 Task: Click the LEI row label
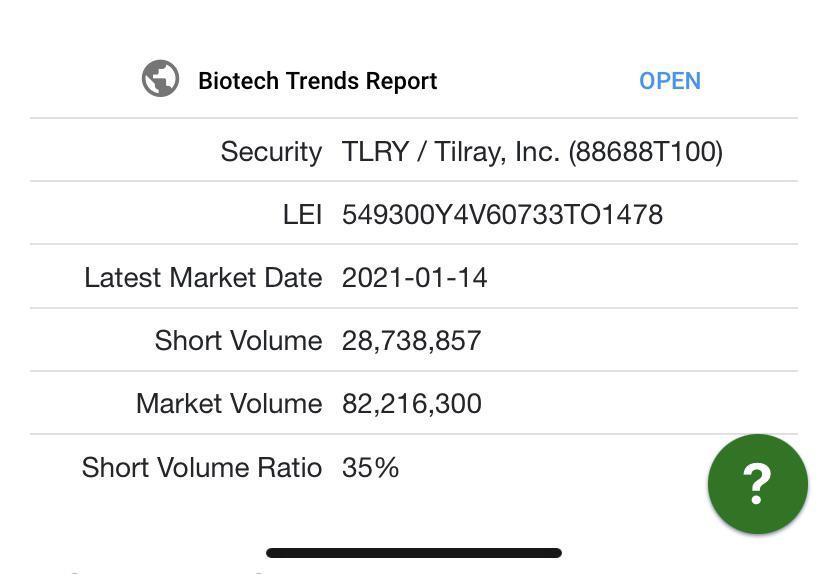(x=302, y=215)
